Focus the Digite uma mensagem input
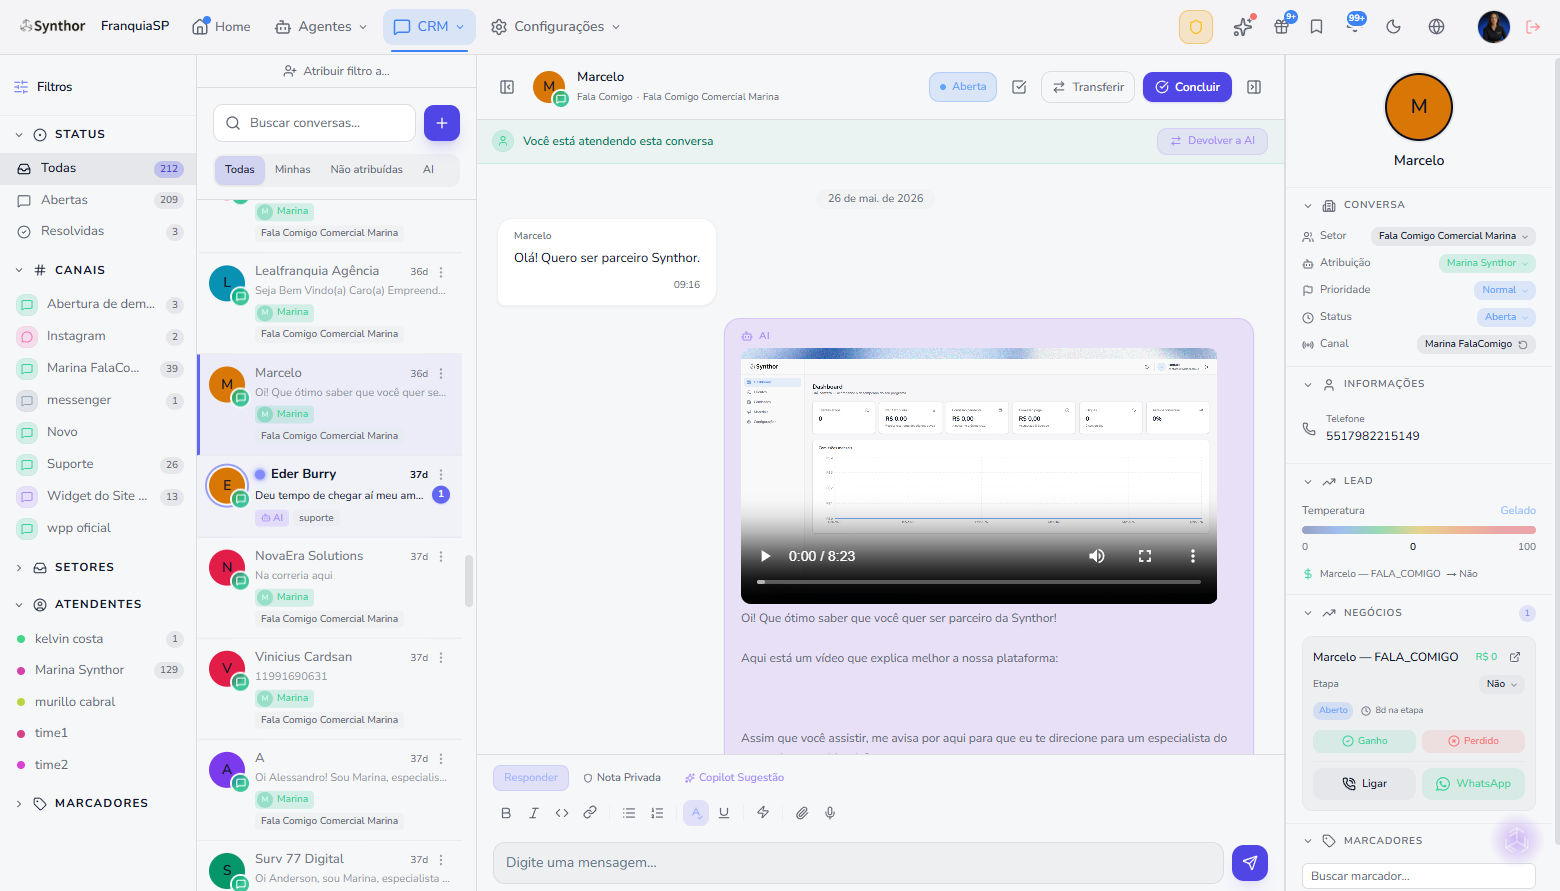 [x=858, y=863]
